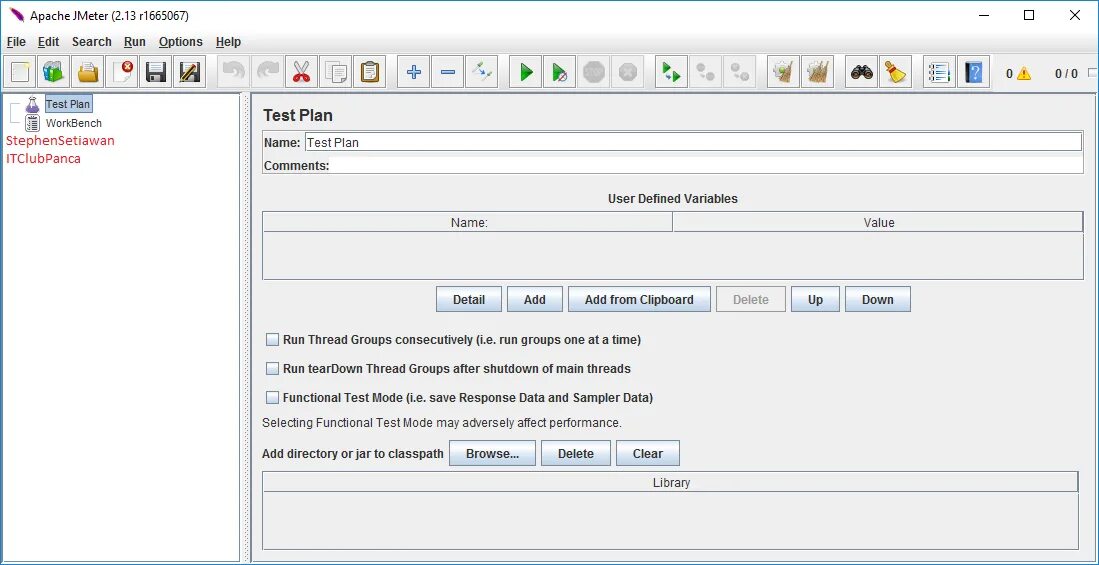Click Start no pauses icon
Screen dimensions: 1099x565
click(x=559, y=72)
